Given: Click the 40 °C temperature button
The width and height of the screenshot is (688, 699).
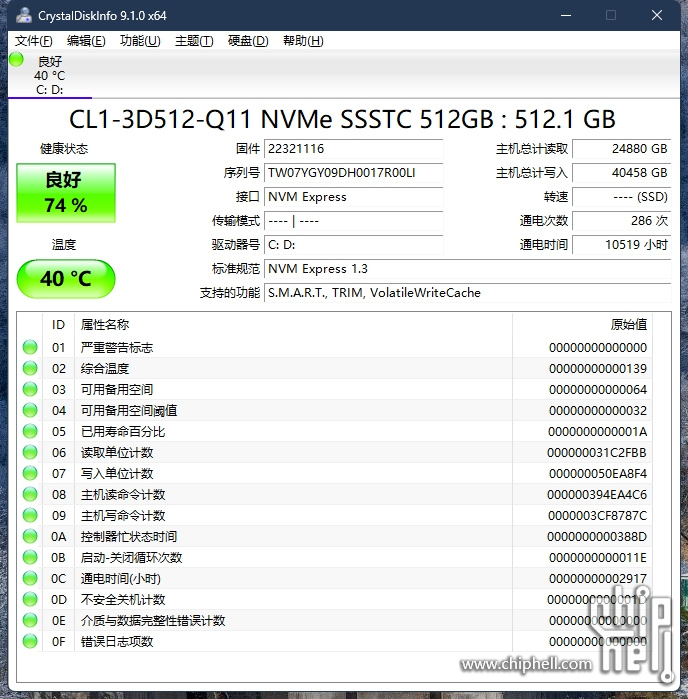Looking at the screenshot, I should click(66, 279).
